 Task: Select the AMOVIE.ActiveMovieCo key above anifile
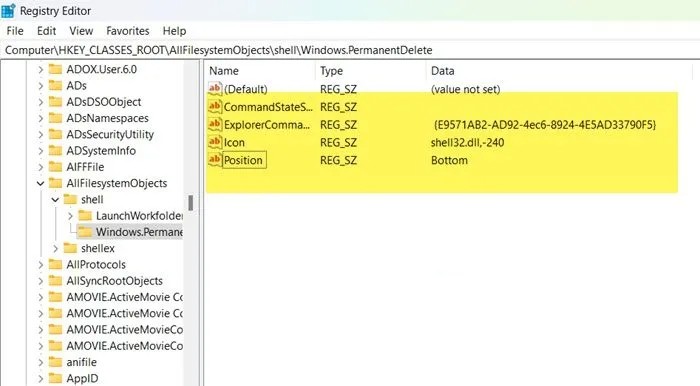click(125, 346)
